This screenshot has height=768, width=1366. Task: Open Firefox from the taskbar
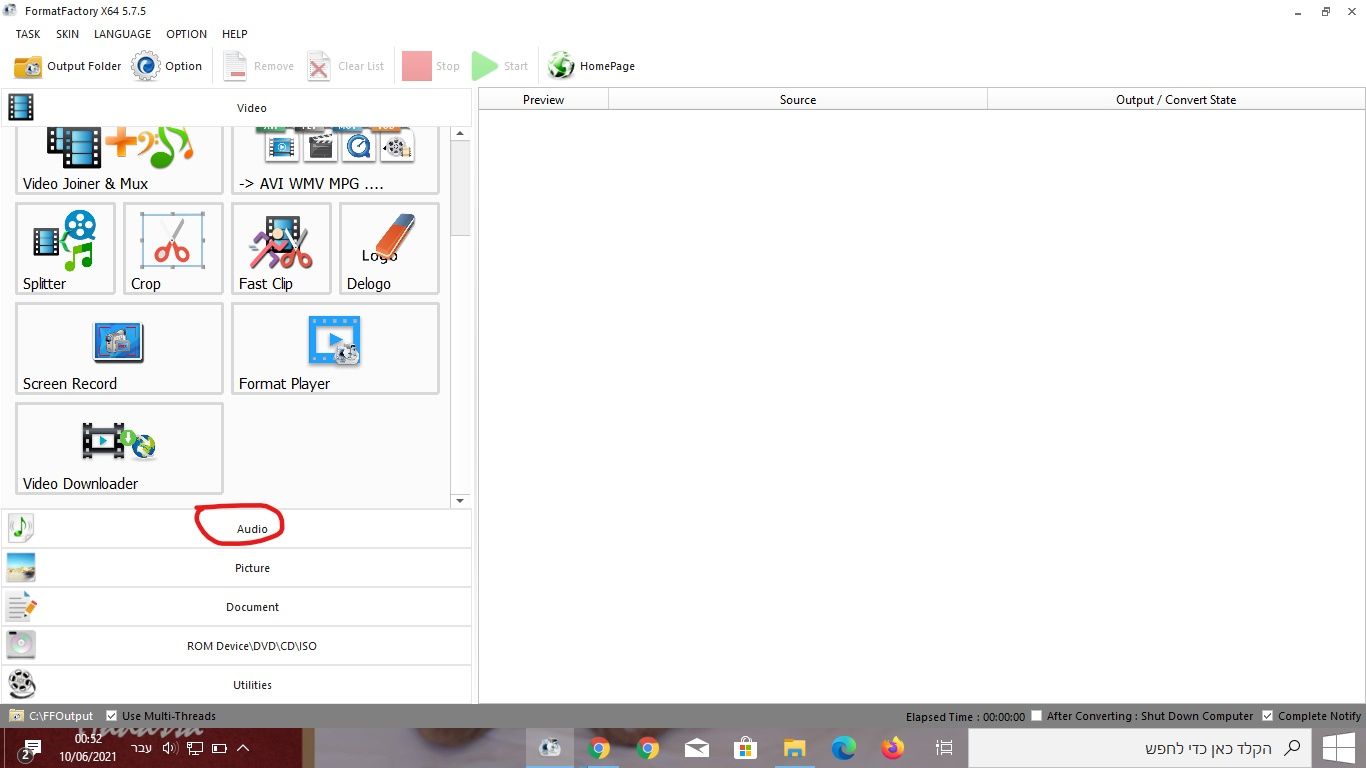coord(892,748)
